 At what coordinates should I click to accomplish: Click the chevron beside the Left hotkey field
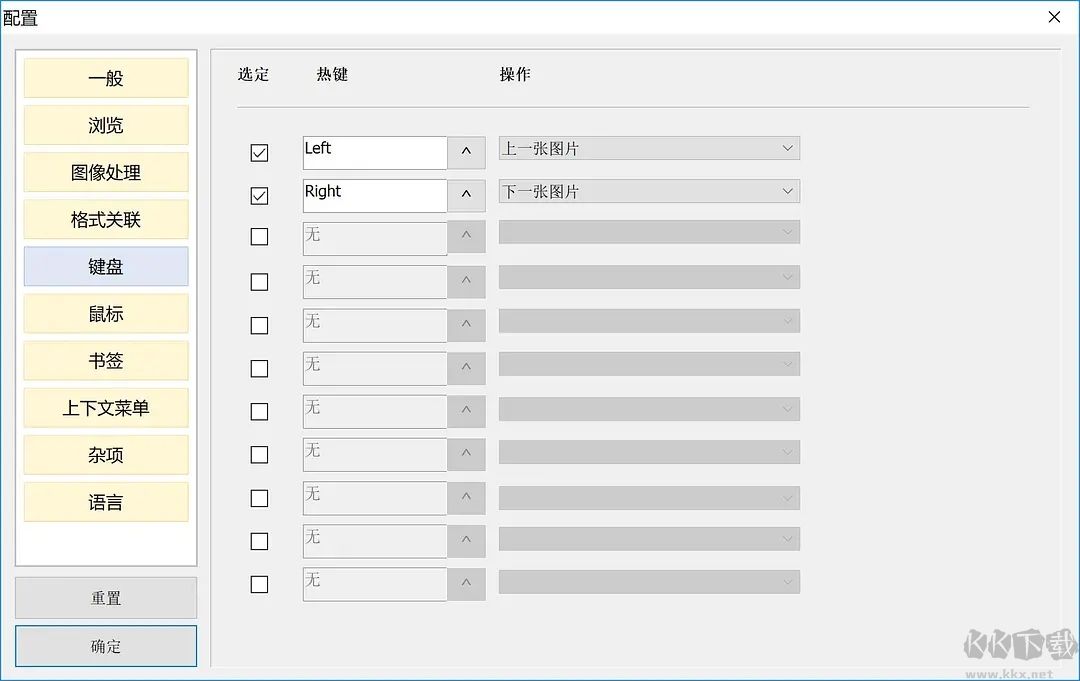466,152
